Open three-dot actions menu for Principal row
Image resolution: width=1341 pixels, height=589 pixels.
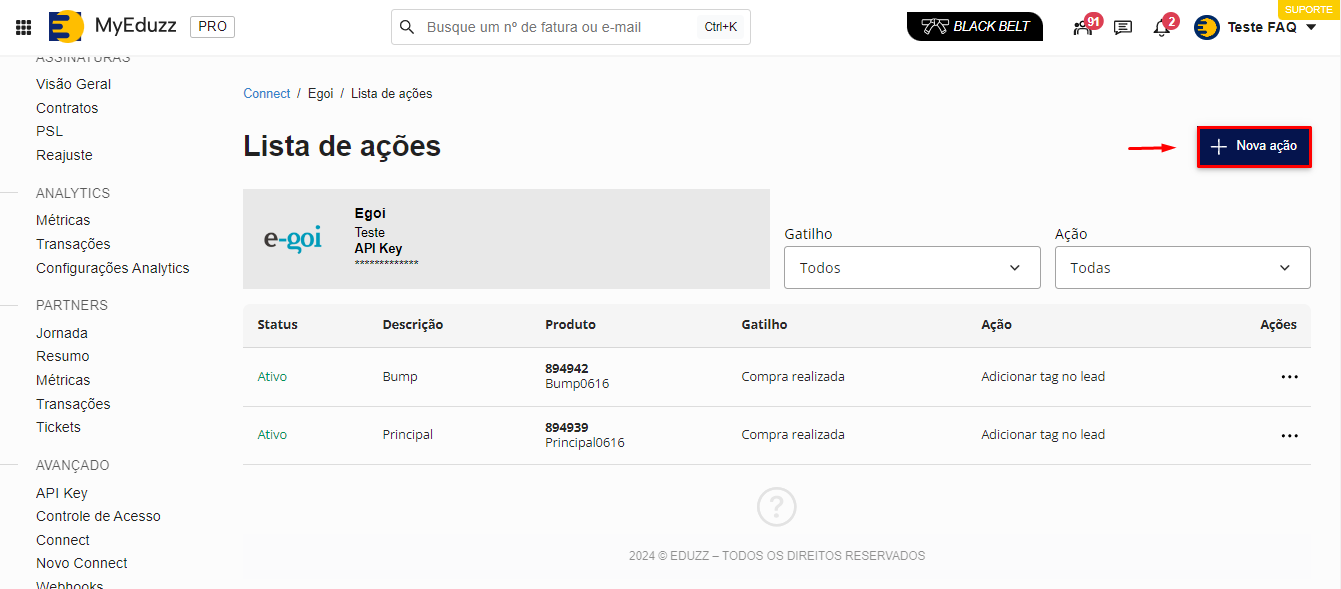[x=1289, y=436]
